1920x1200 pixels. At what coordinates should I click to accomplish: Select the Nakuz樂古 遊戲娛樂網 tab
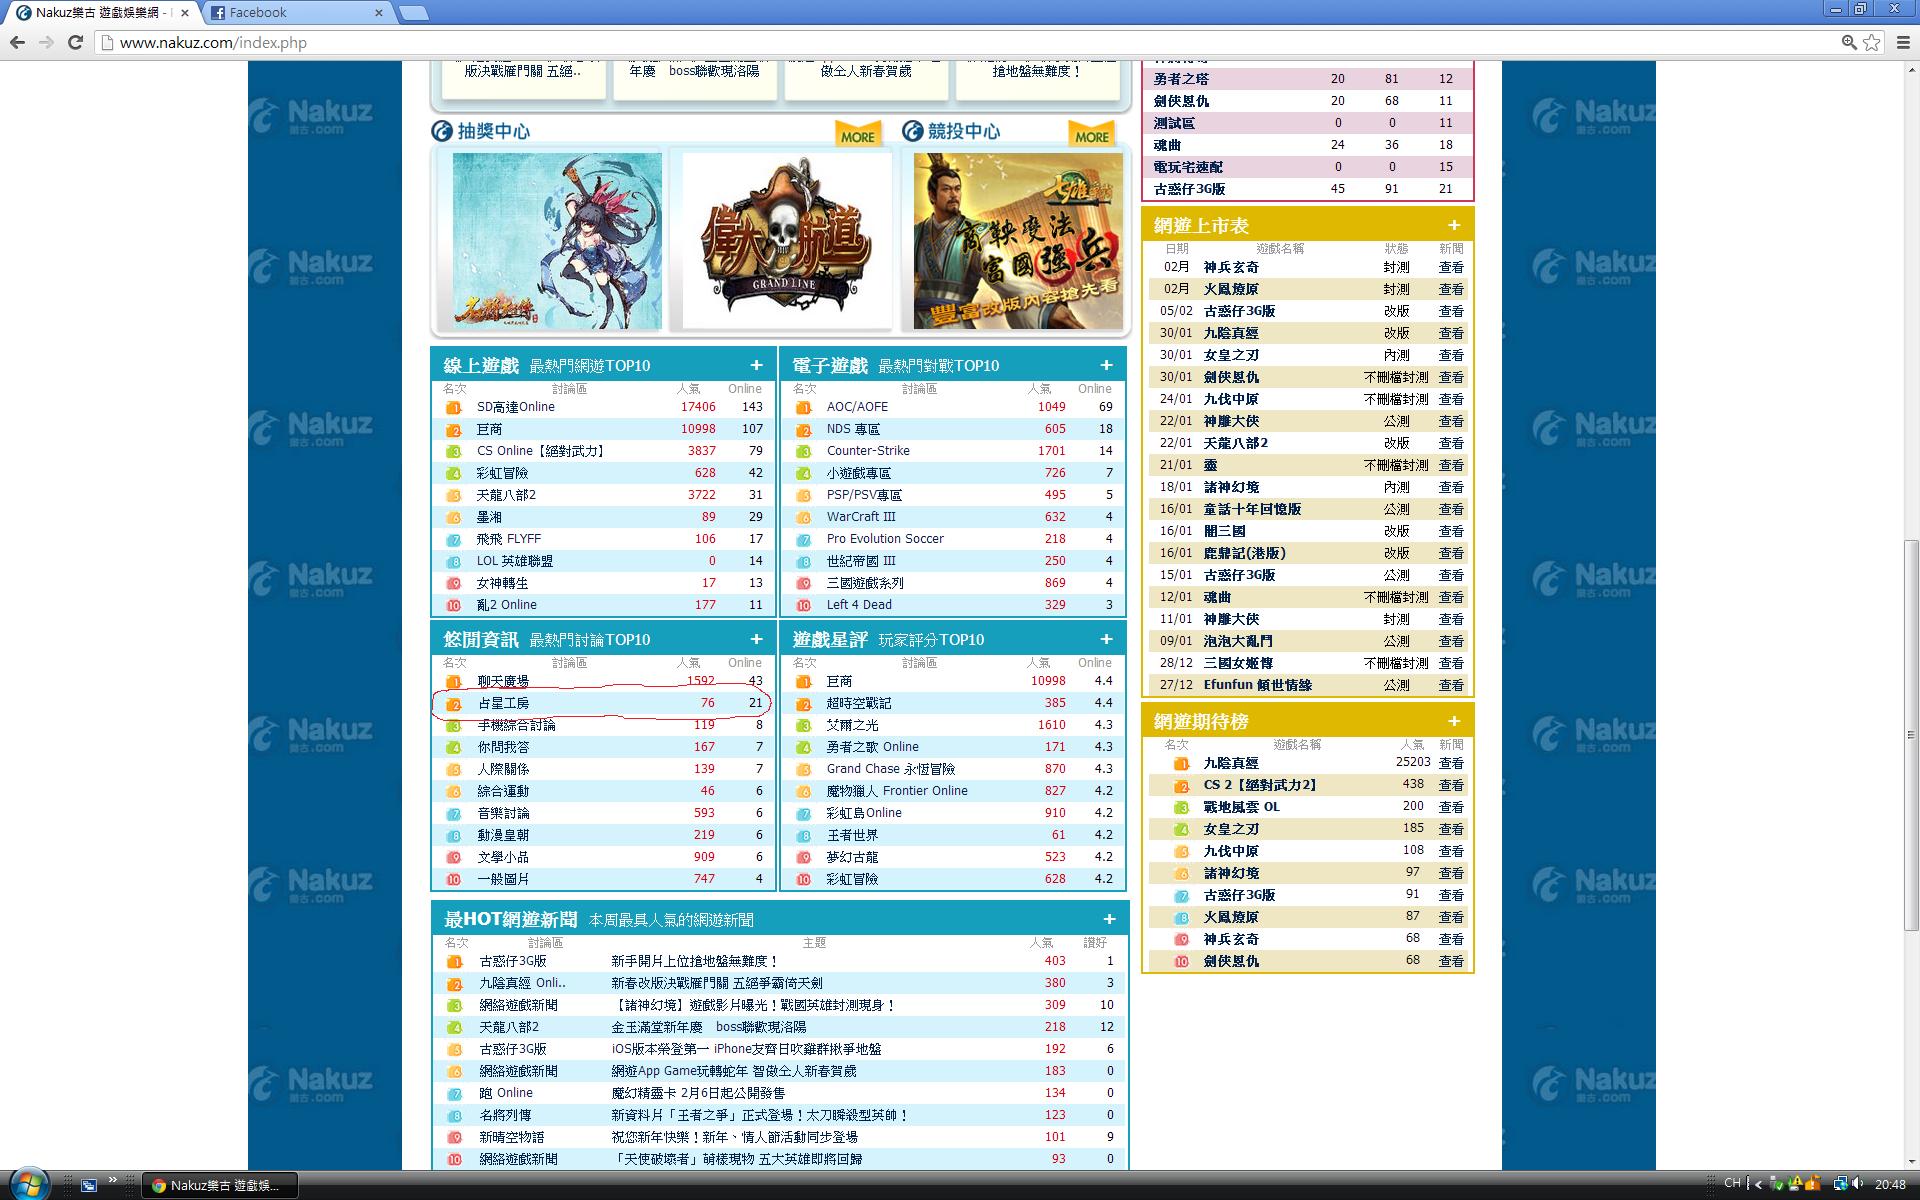click(100, 13)
